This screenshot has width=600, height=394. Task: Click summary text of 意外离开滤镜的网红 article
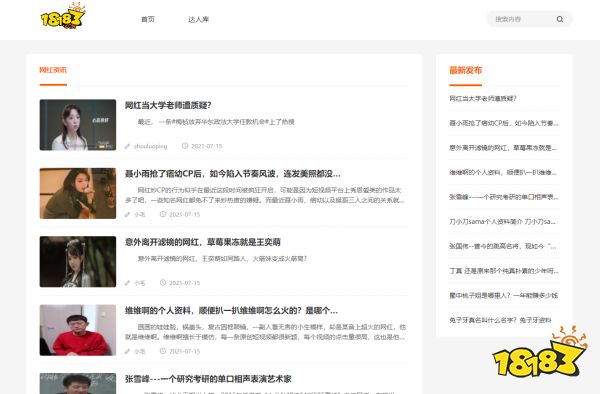pos(222,259)
